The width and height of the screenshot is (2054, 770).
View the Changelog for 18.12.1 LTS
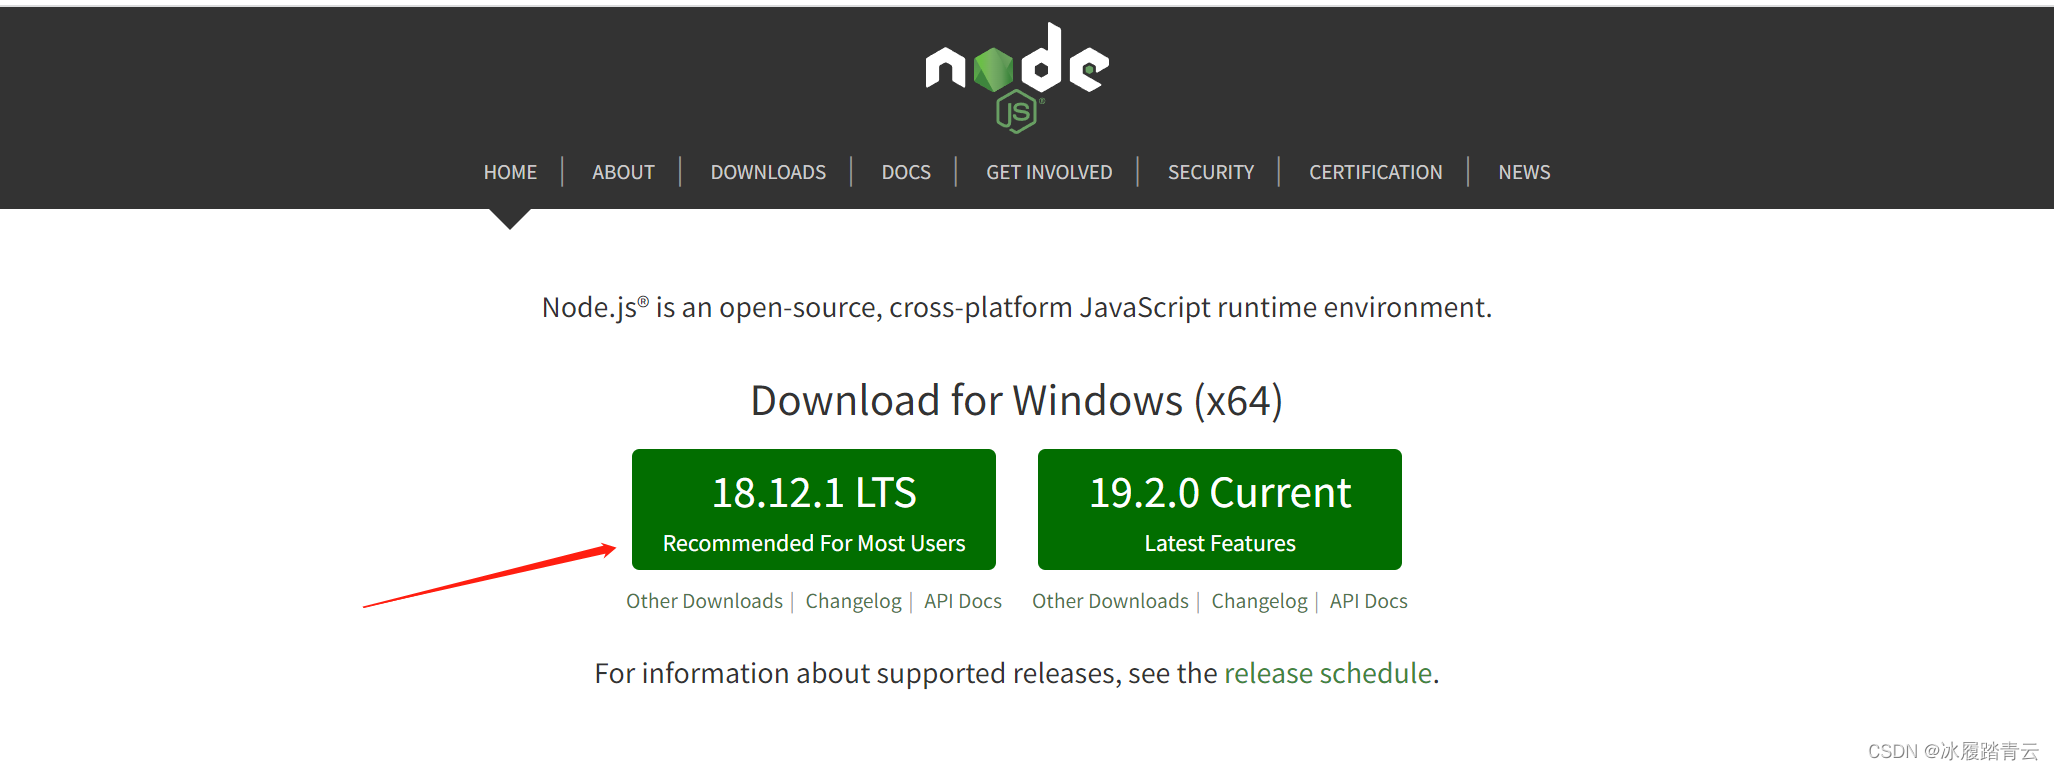click(x=853, y=600)
